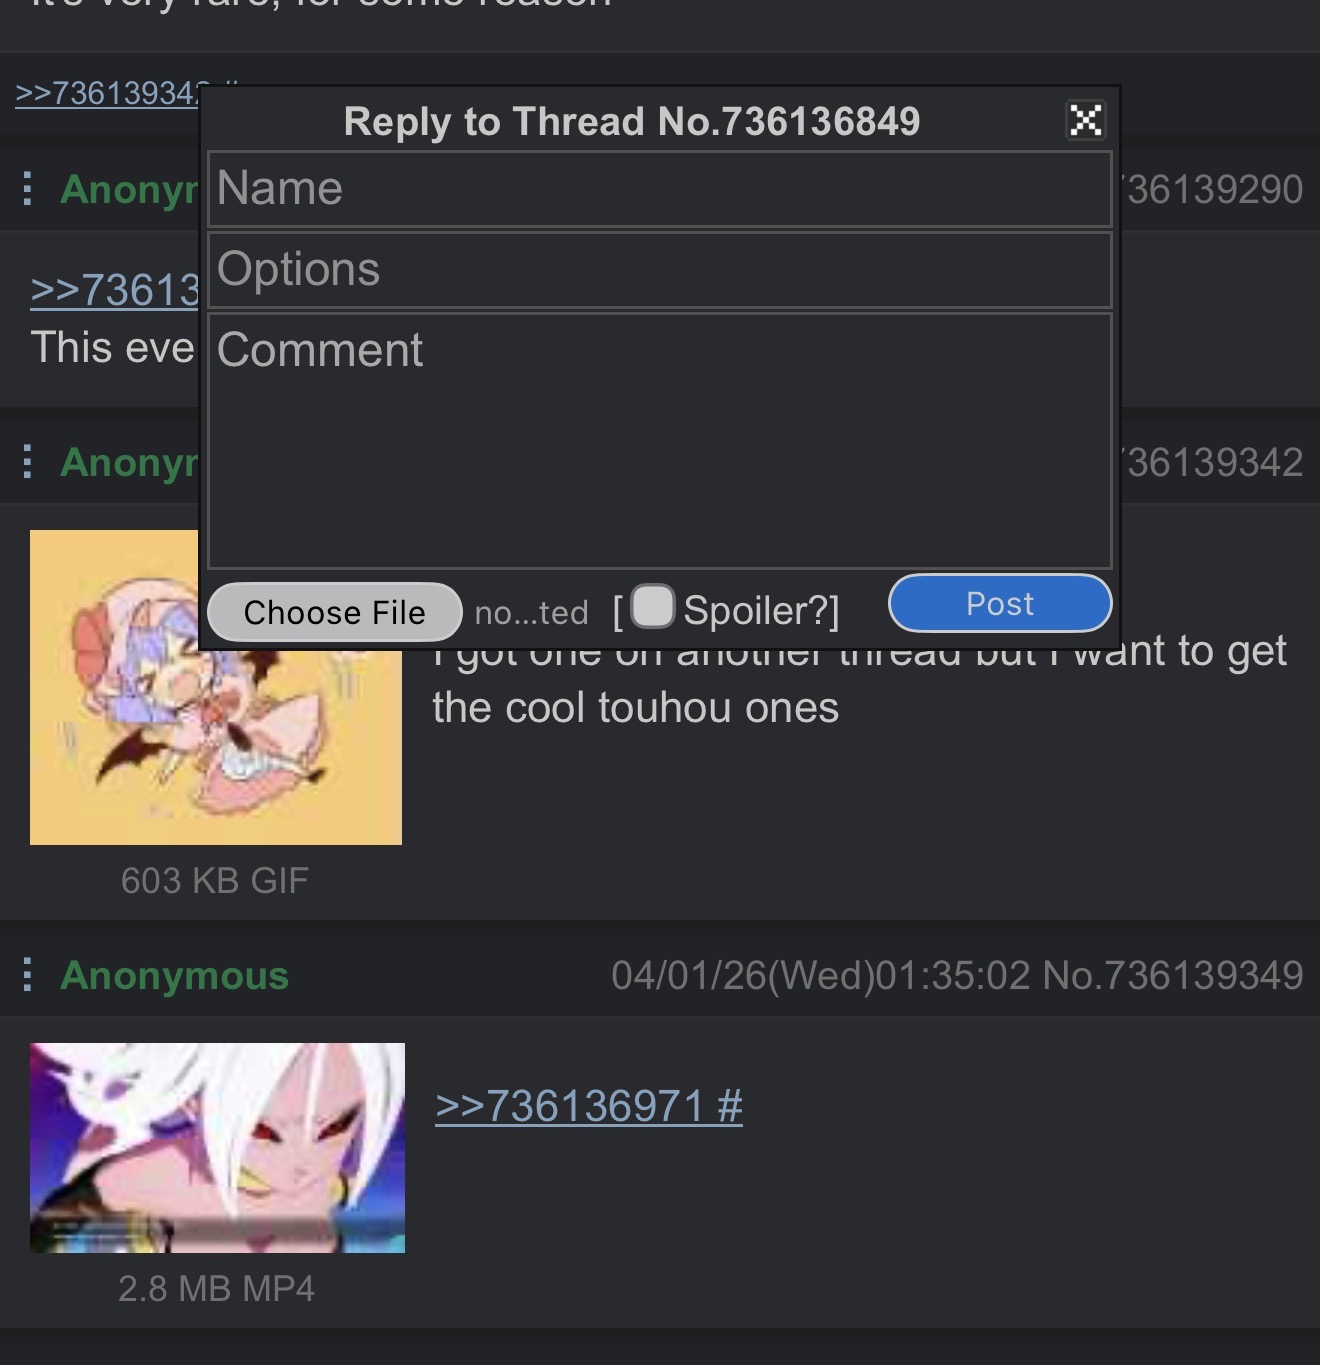This screenshot has width=1320, height=1365.
Task: Open the 603 KB GIF thumbnail
Action: pos(216,687)
